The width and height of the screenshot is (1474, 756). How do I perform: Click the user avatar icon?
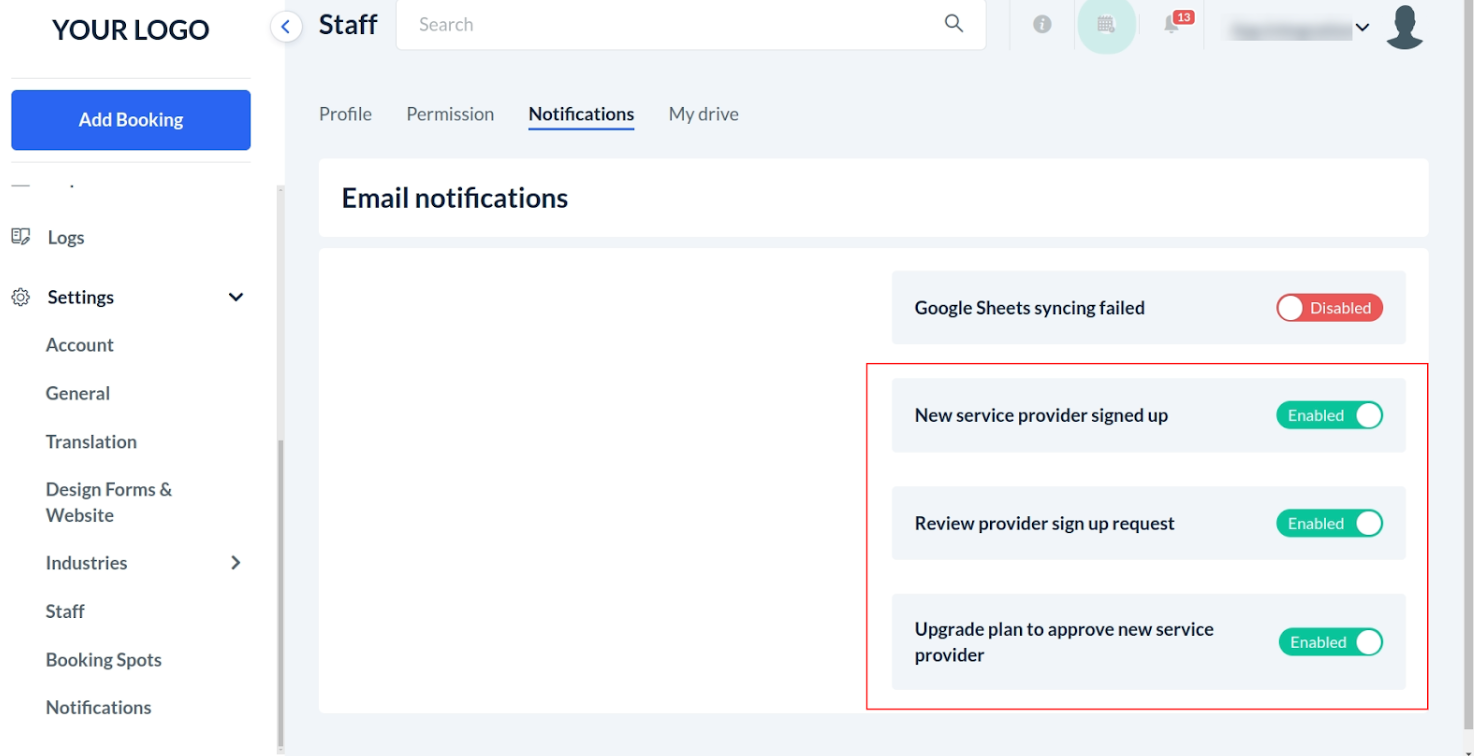point(1404,27)
